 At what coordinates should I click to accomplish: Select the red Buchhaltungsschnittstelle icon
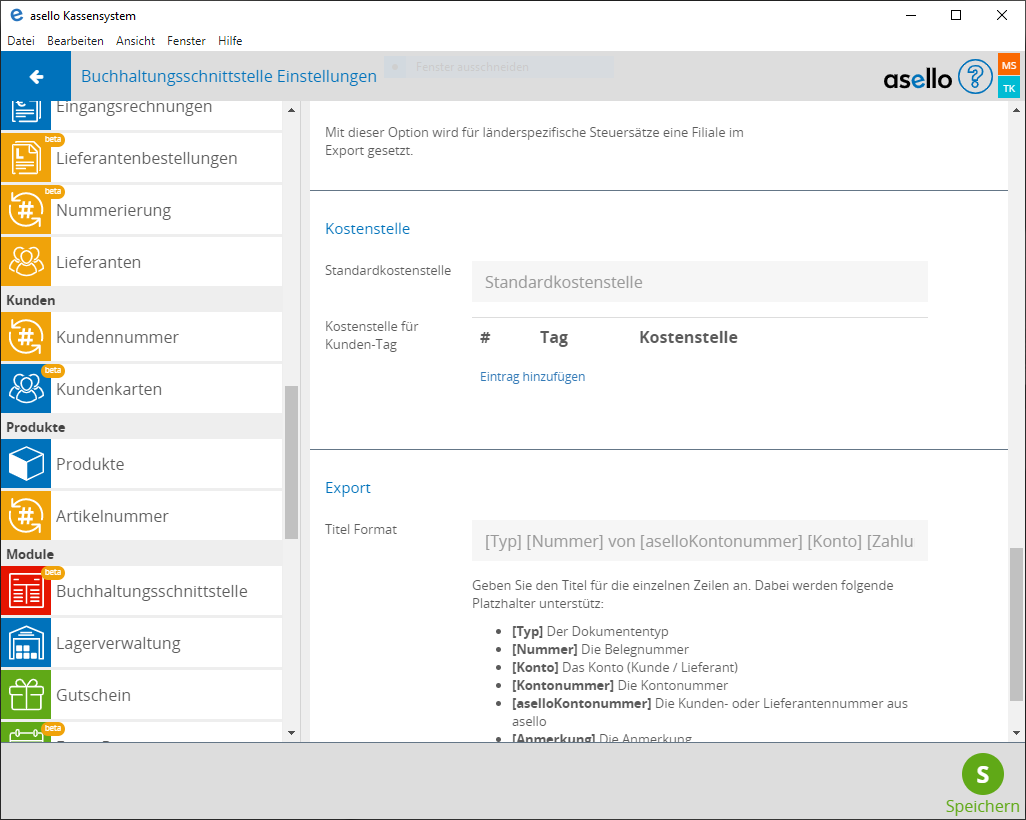tap(26, 591)
